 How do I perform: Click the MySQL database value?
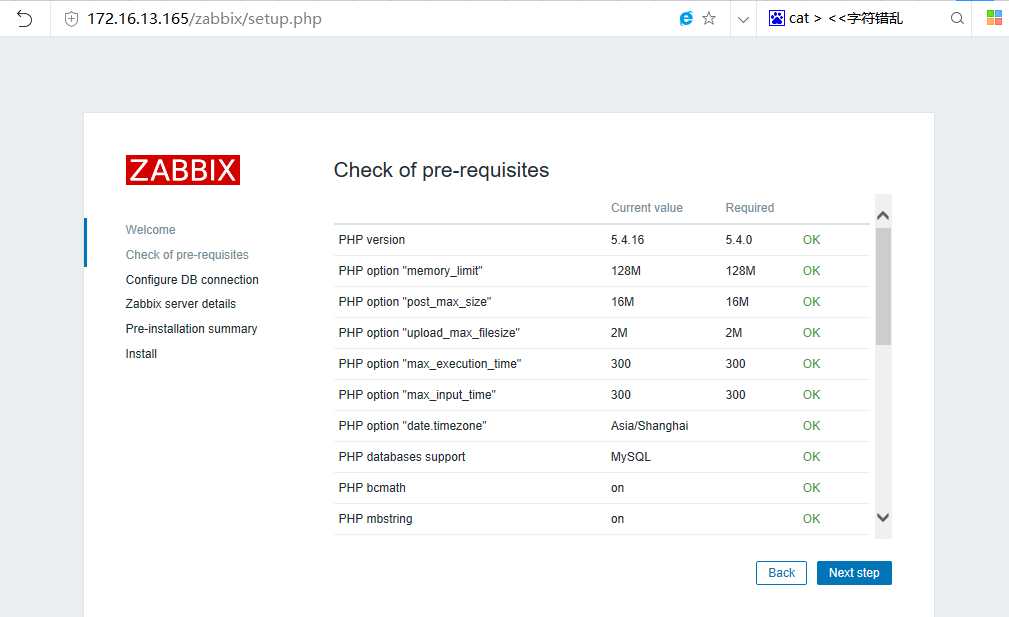click(630, 457)
